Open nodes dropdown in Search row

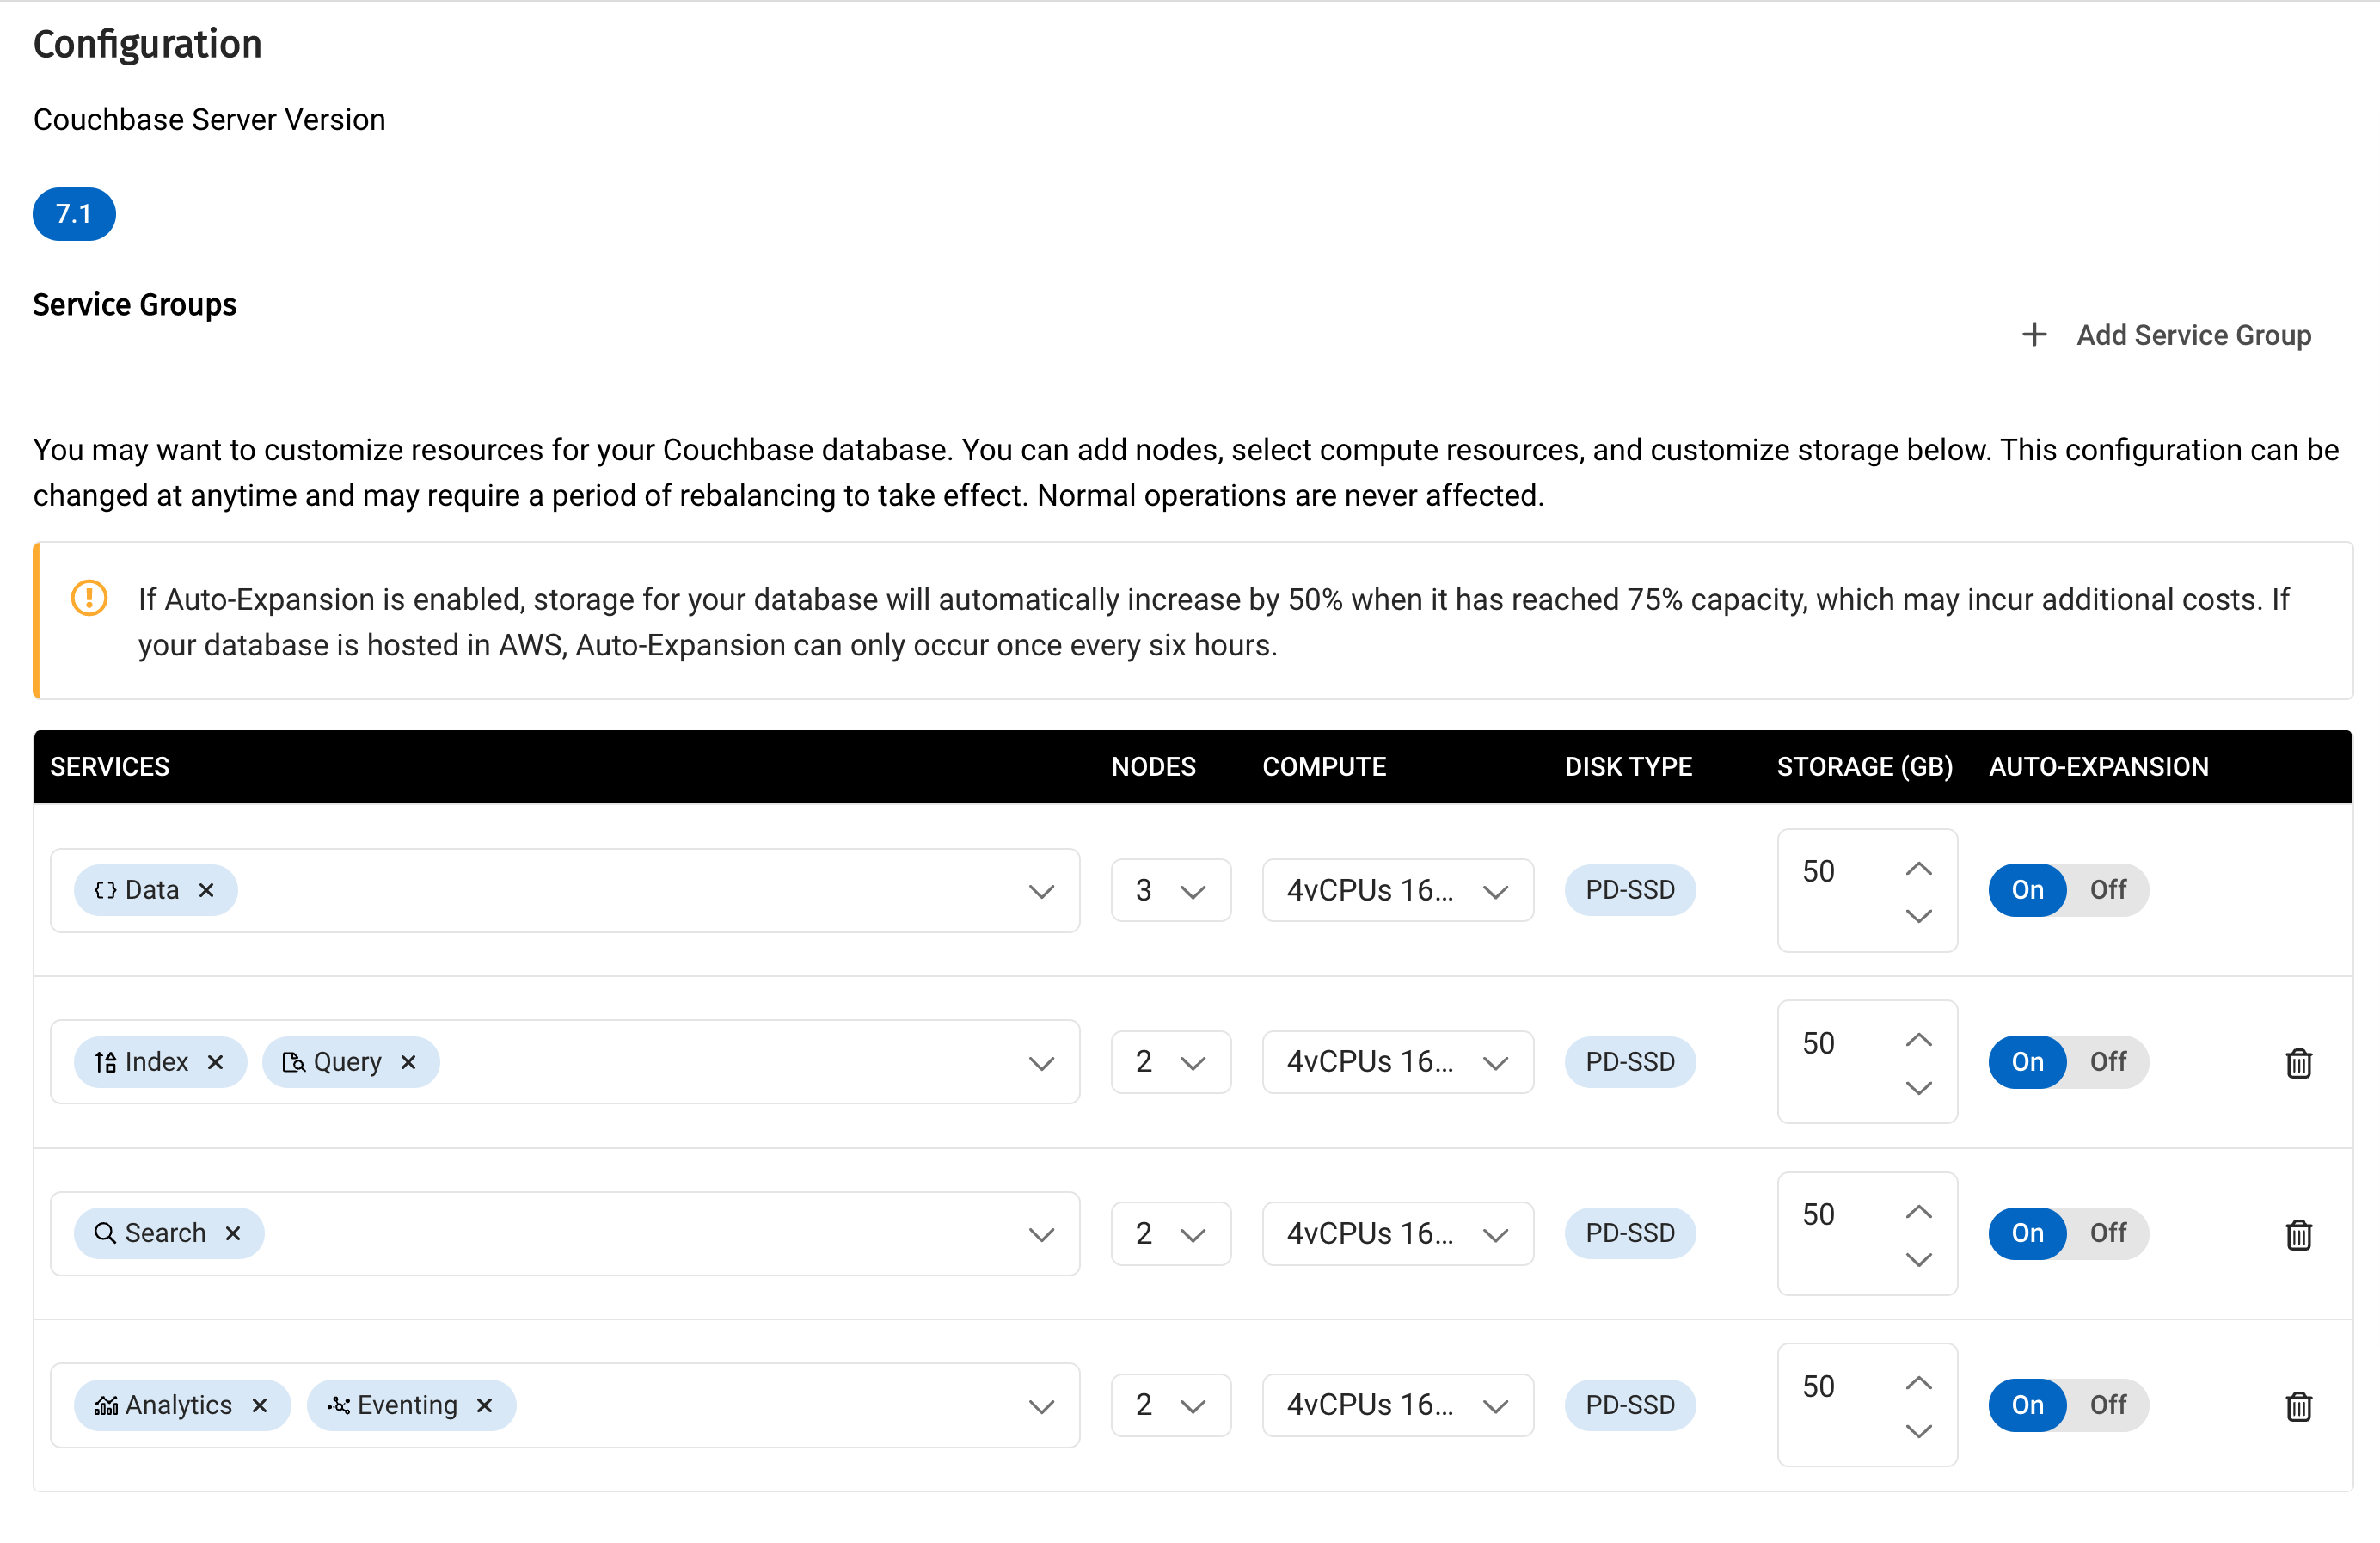1171,1233
